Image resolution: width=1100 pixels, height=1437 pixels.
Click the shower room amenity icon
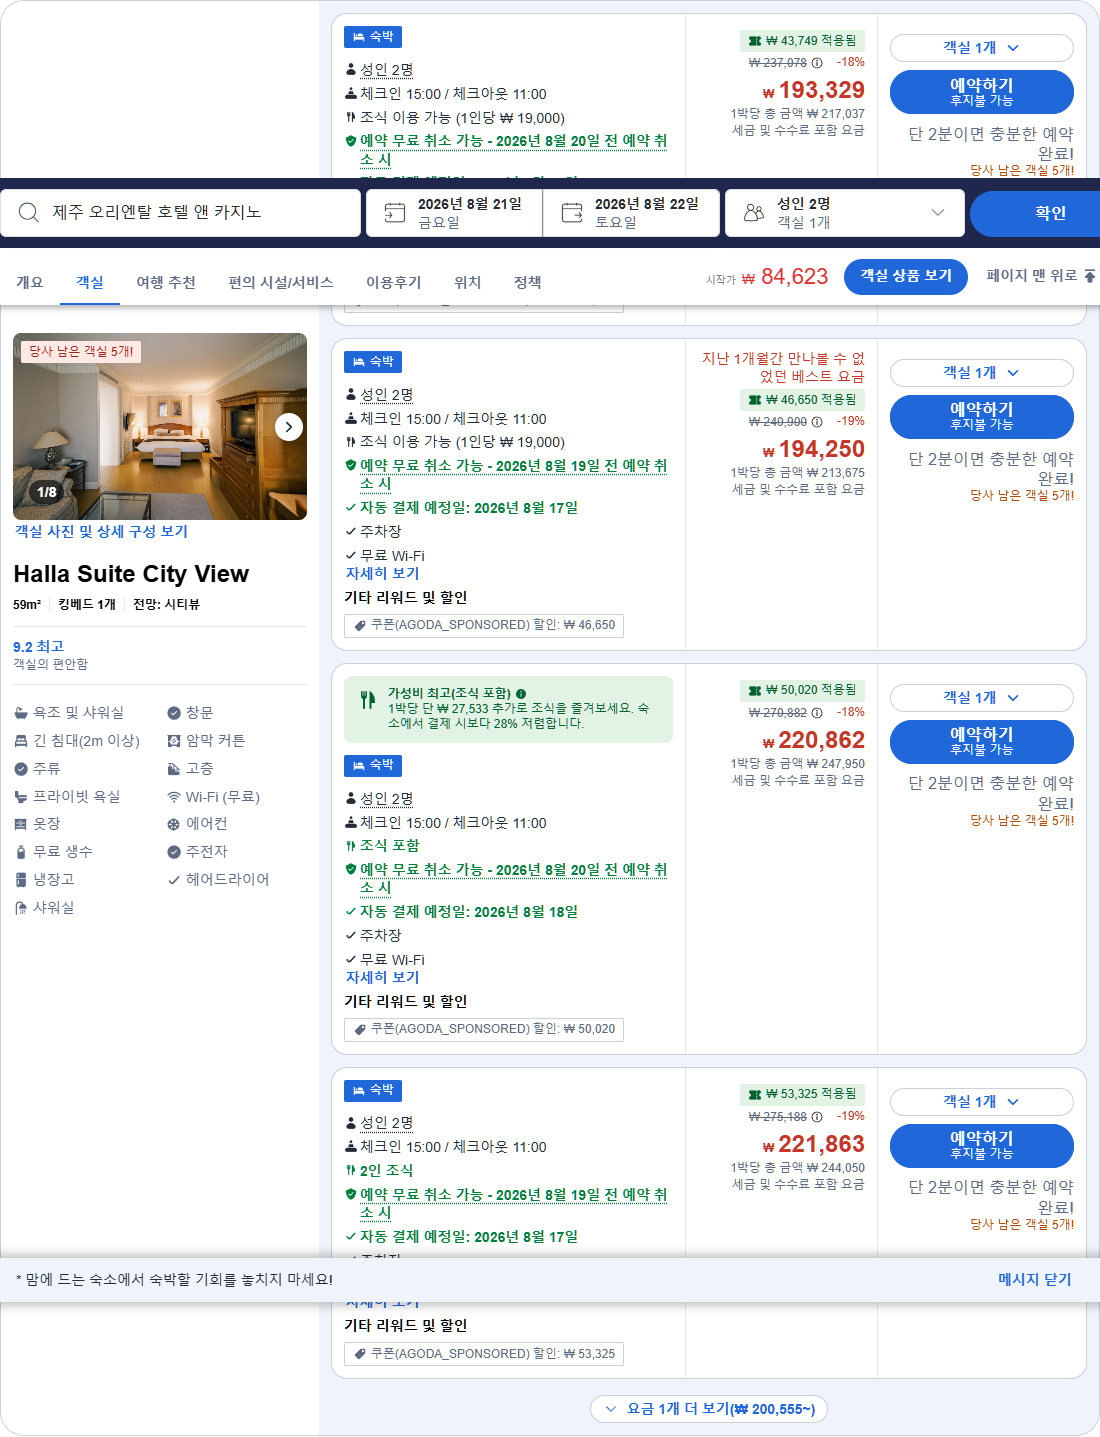pyautogui.click(x=21, y=908)
